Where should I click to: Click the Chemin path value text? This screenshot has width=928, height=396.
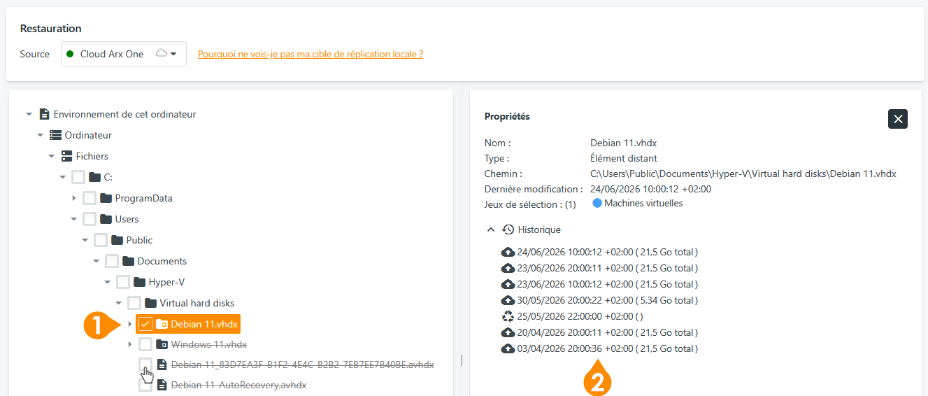(x=744, y=174)
